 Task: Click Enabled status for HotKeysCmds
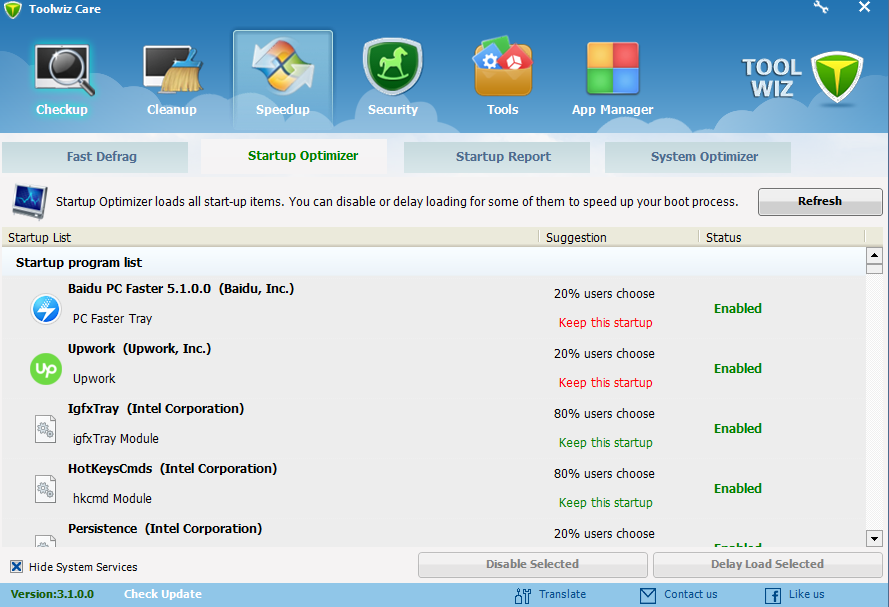(738, 489)
